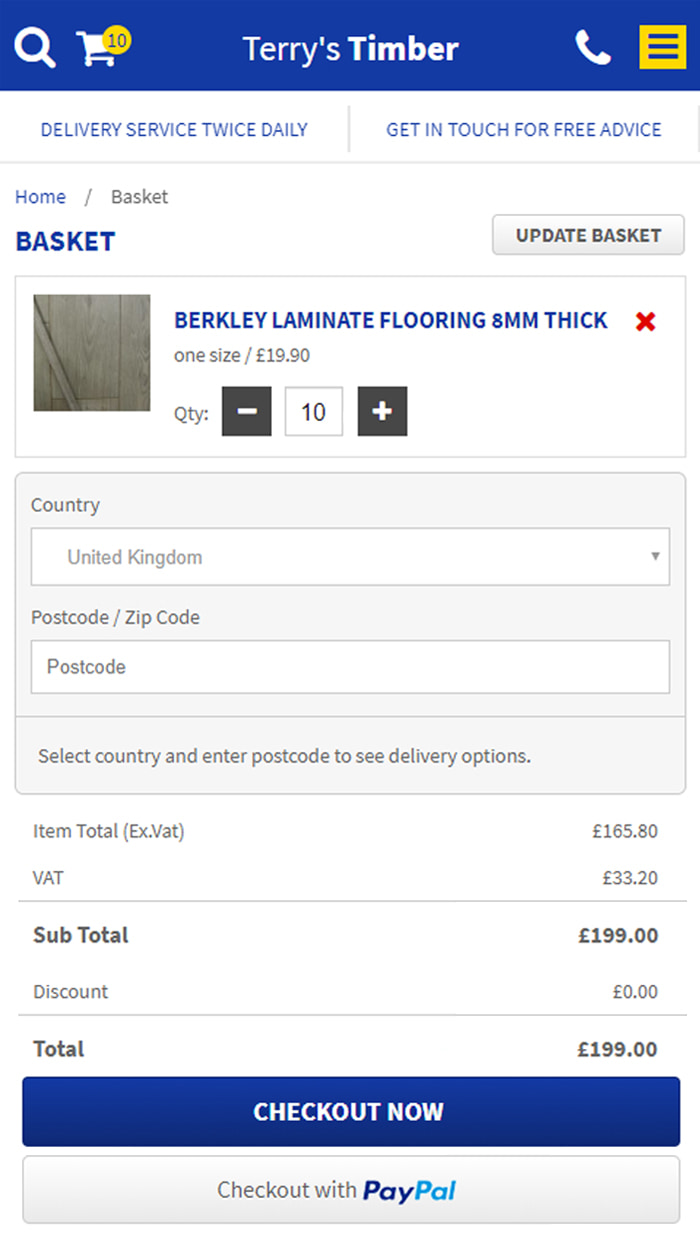This screenshot has width=700, height=1244.
Task: Open the search magnifier icon
Action: point(35,47)
